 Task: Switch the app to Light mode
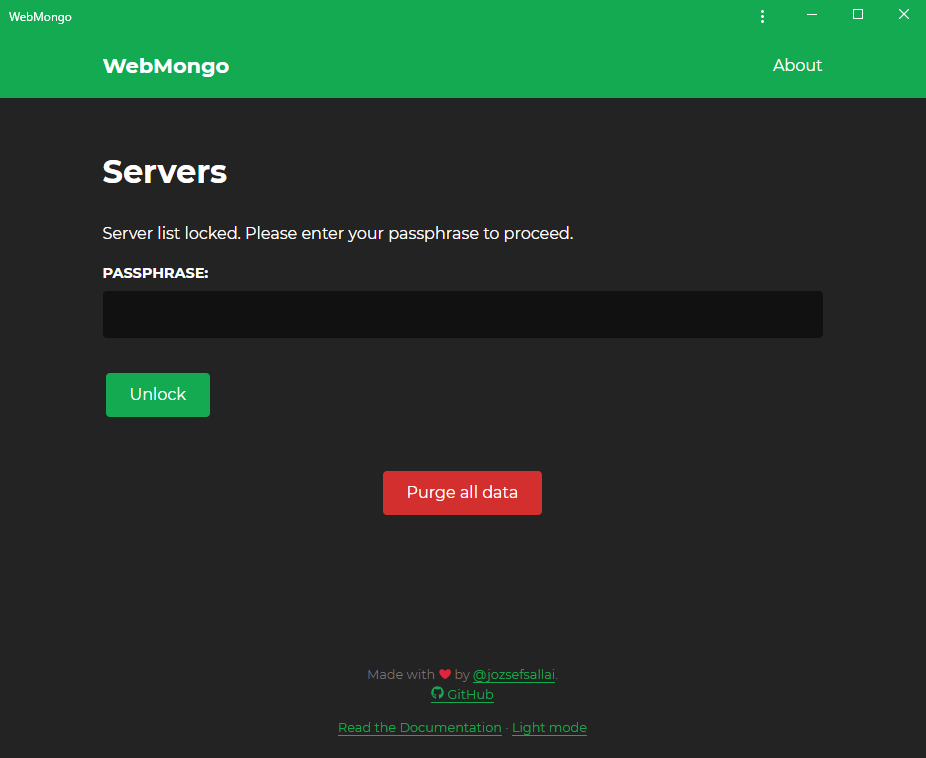(548, 727)
